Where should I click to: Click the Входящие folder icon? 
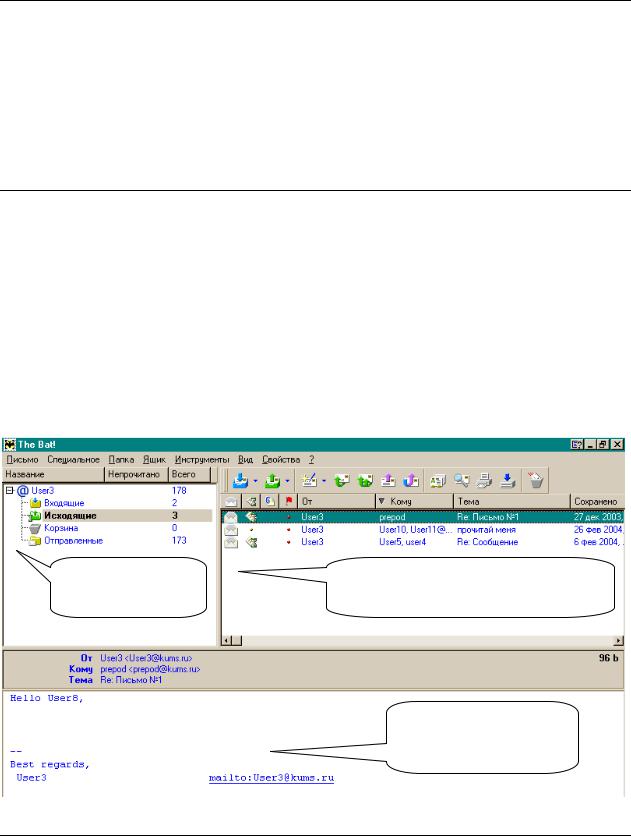36,503
